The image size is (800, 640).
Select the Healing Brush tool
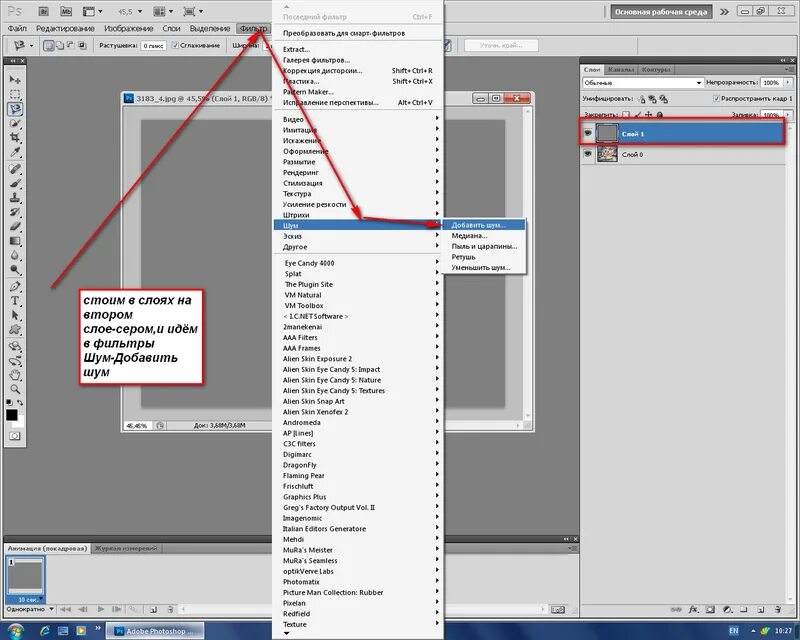15,169
